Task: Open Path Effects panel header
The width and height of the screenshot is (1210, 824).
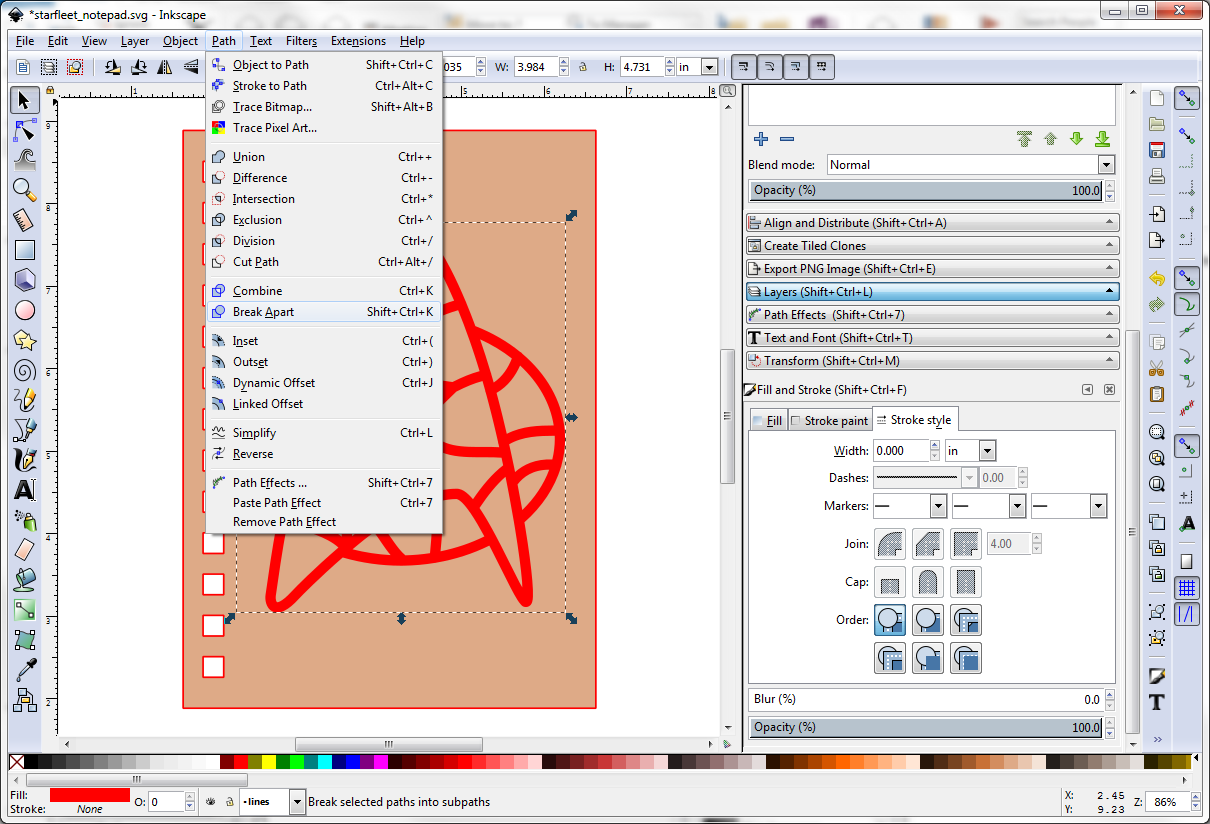Action: coord(932,315)
